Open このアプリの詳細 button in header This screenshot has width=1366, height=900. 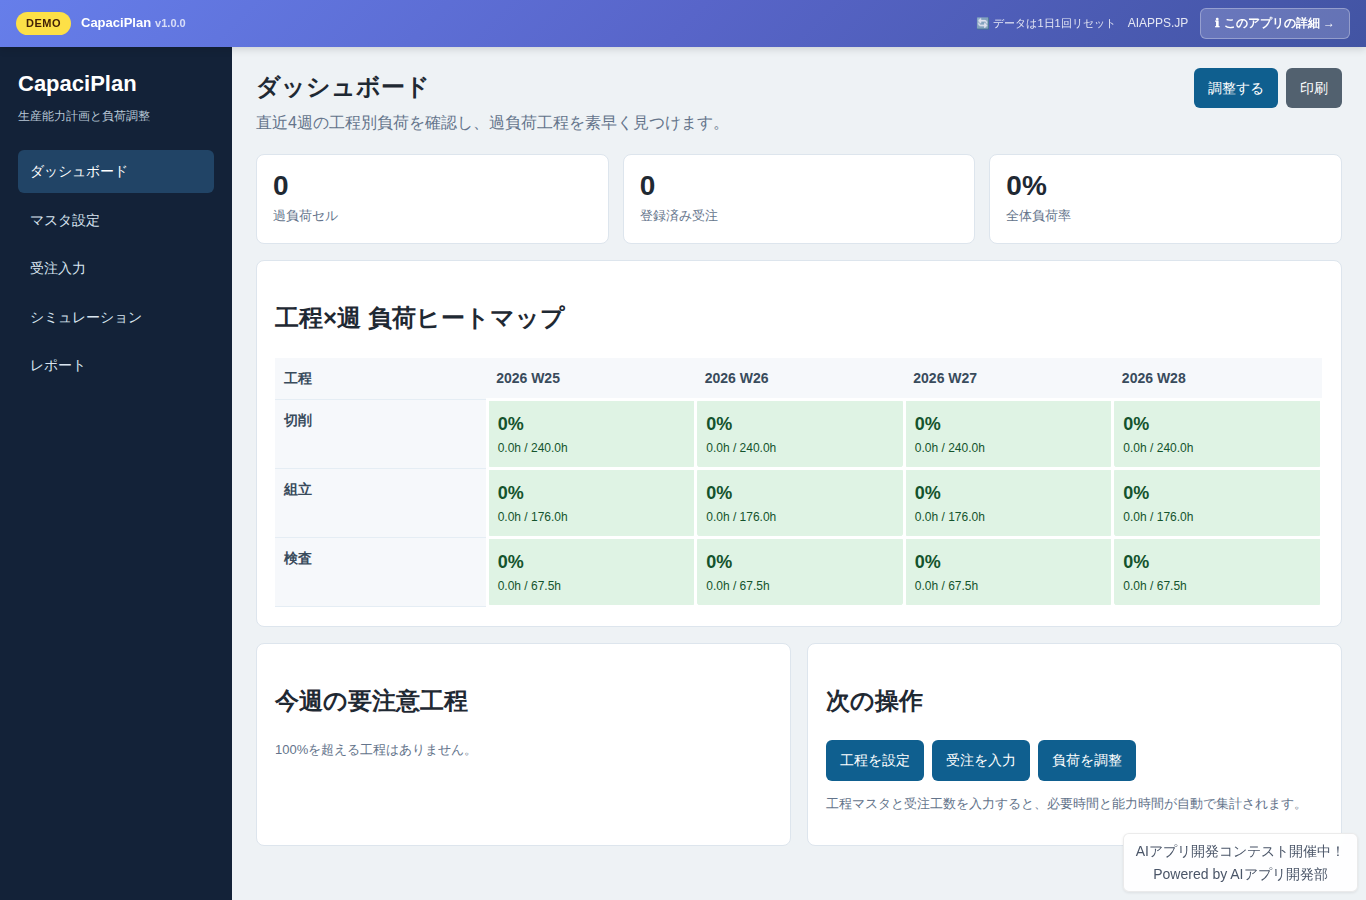point(1274,23)
